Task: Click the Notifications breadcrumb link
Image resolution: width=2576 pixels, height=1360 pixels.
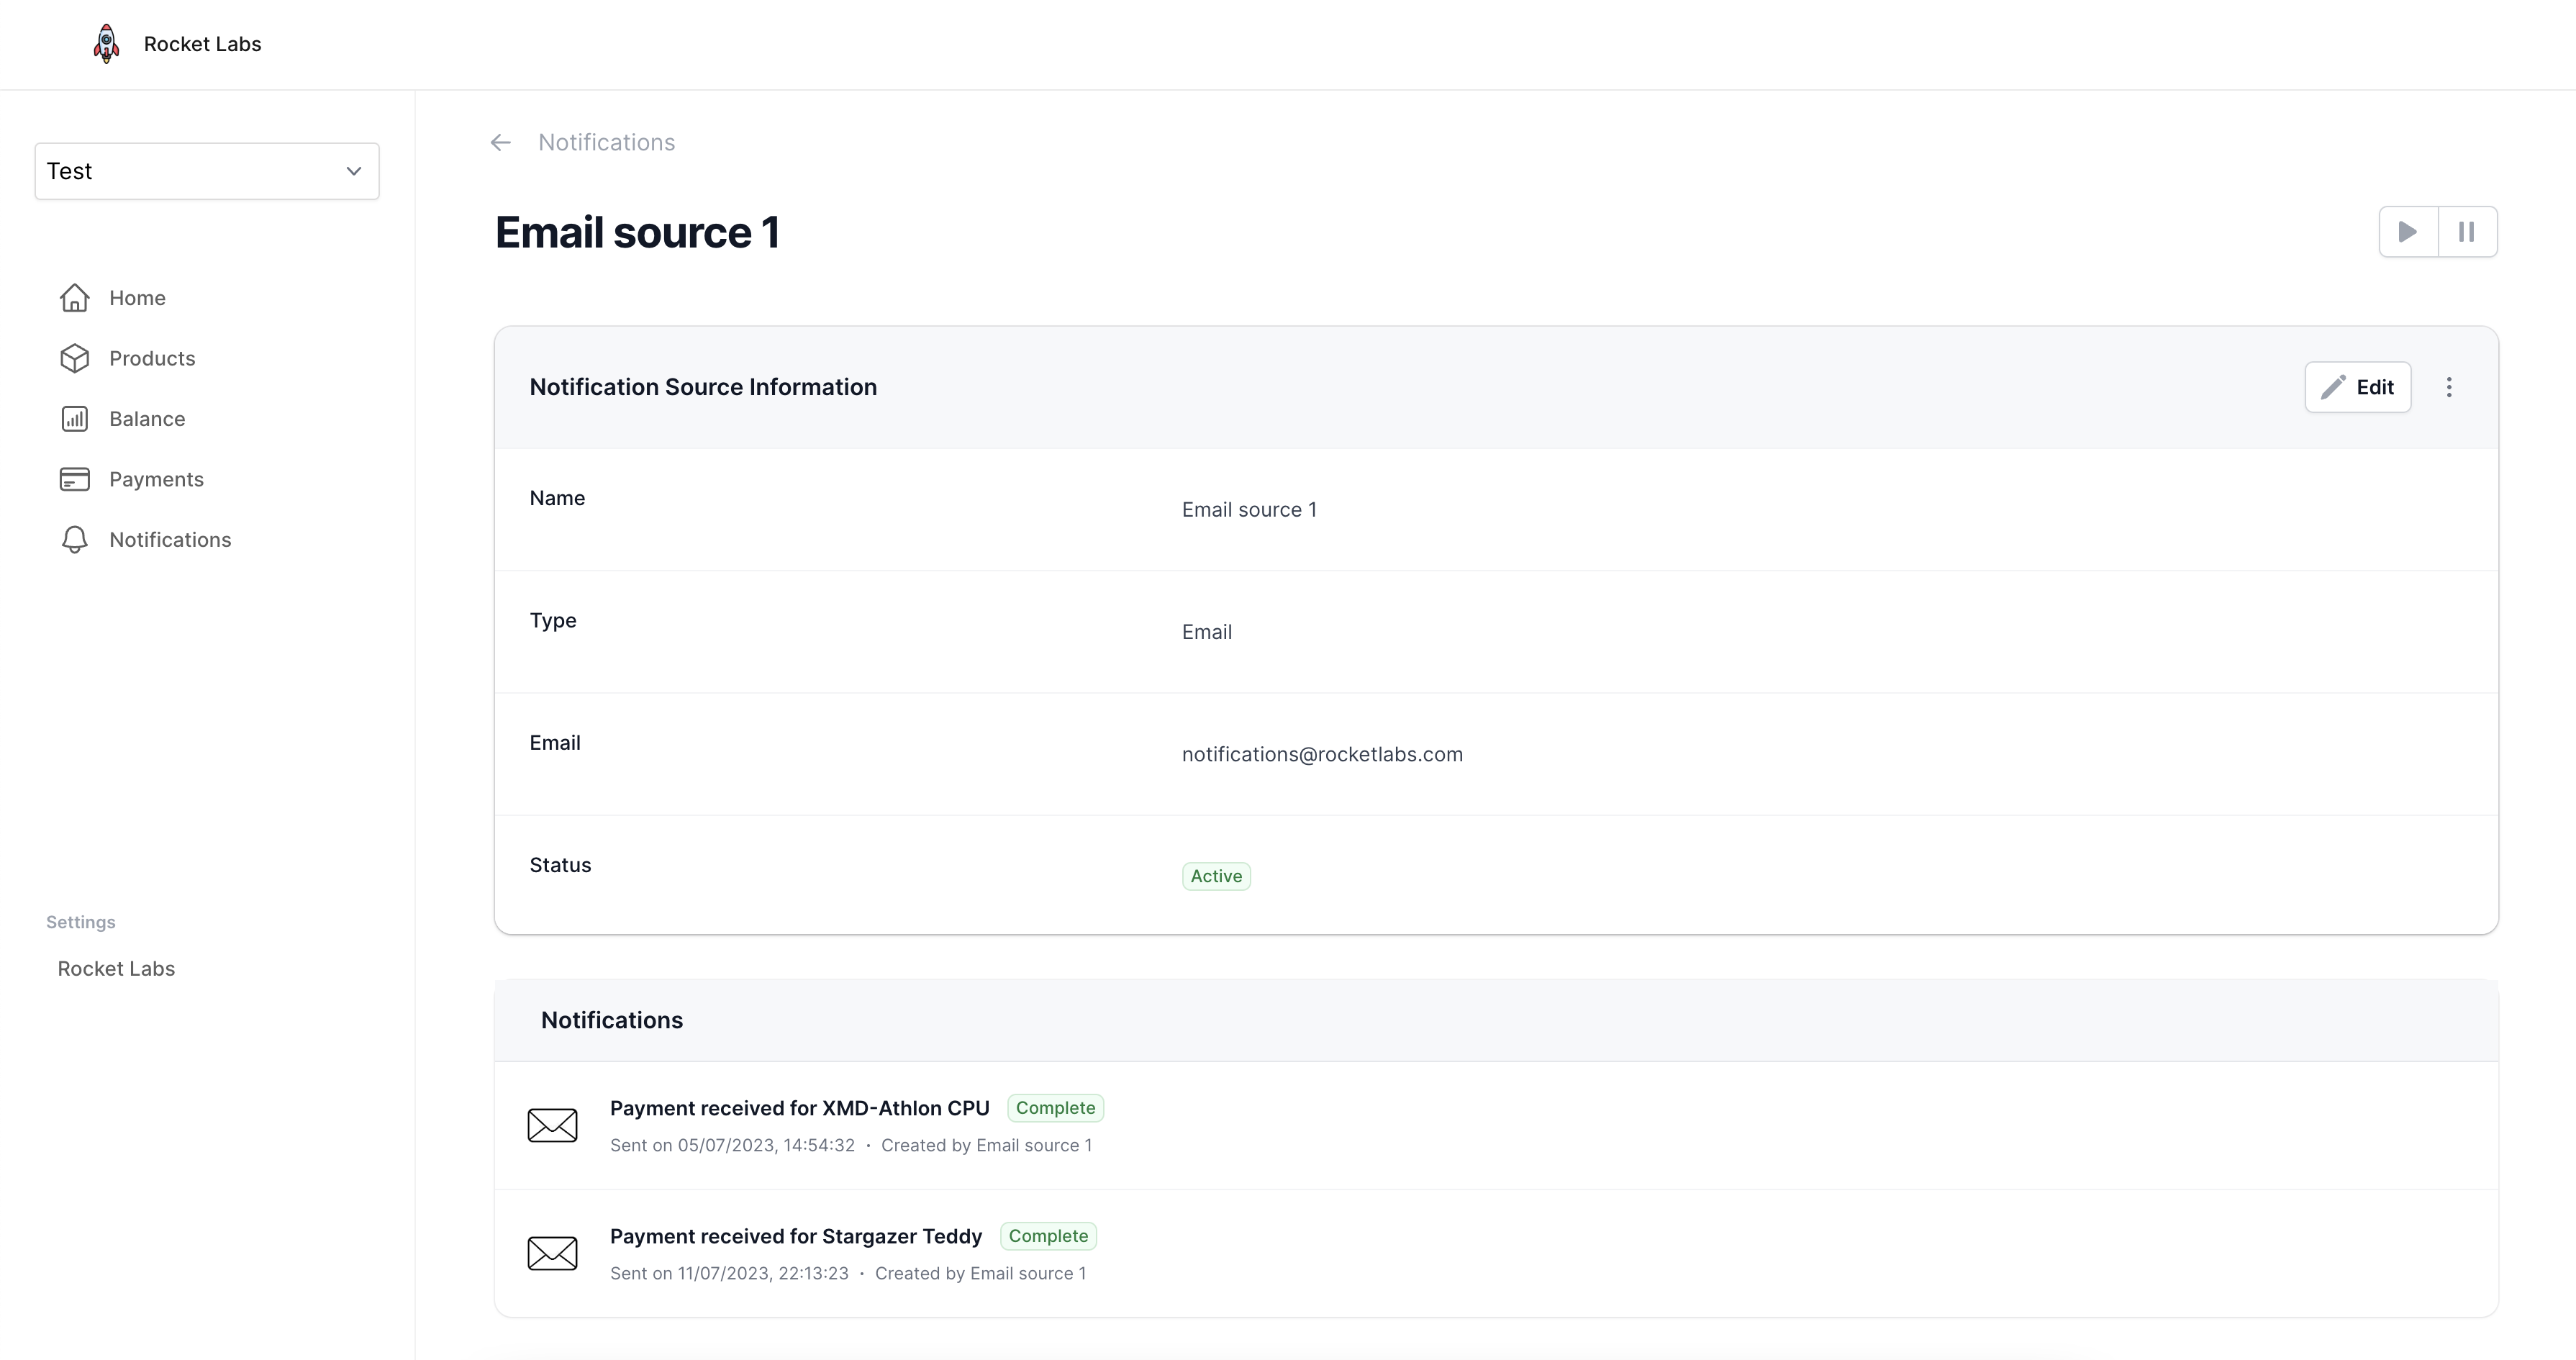Action: pyautogui.click(x=606, y=143)
